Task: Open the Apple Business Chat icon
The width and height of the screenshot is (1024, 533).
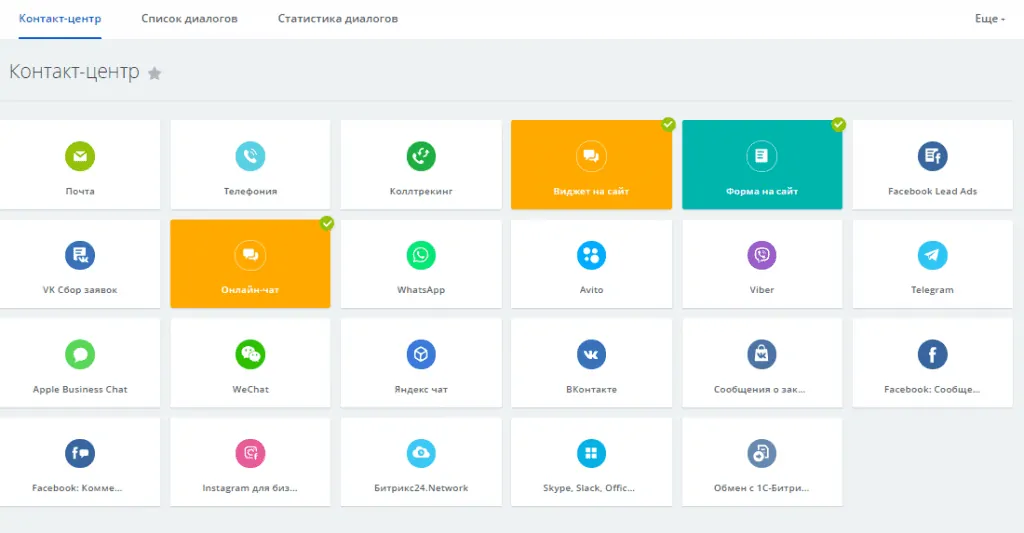Action: click(80, 354)
